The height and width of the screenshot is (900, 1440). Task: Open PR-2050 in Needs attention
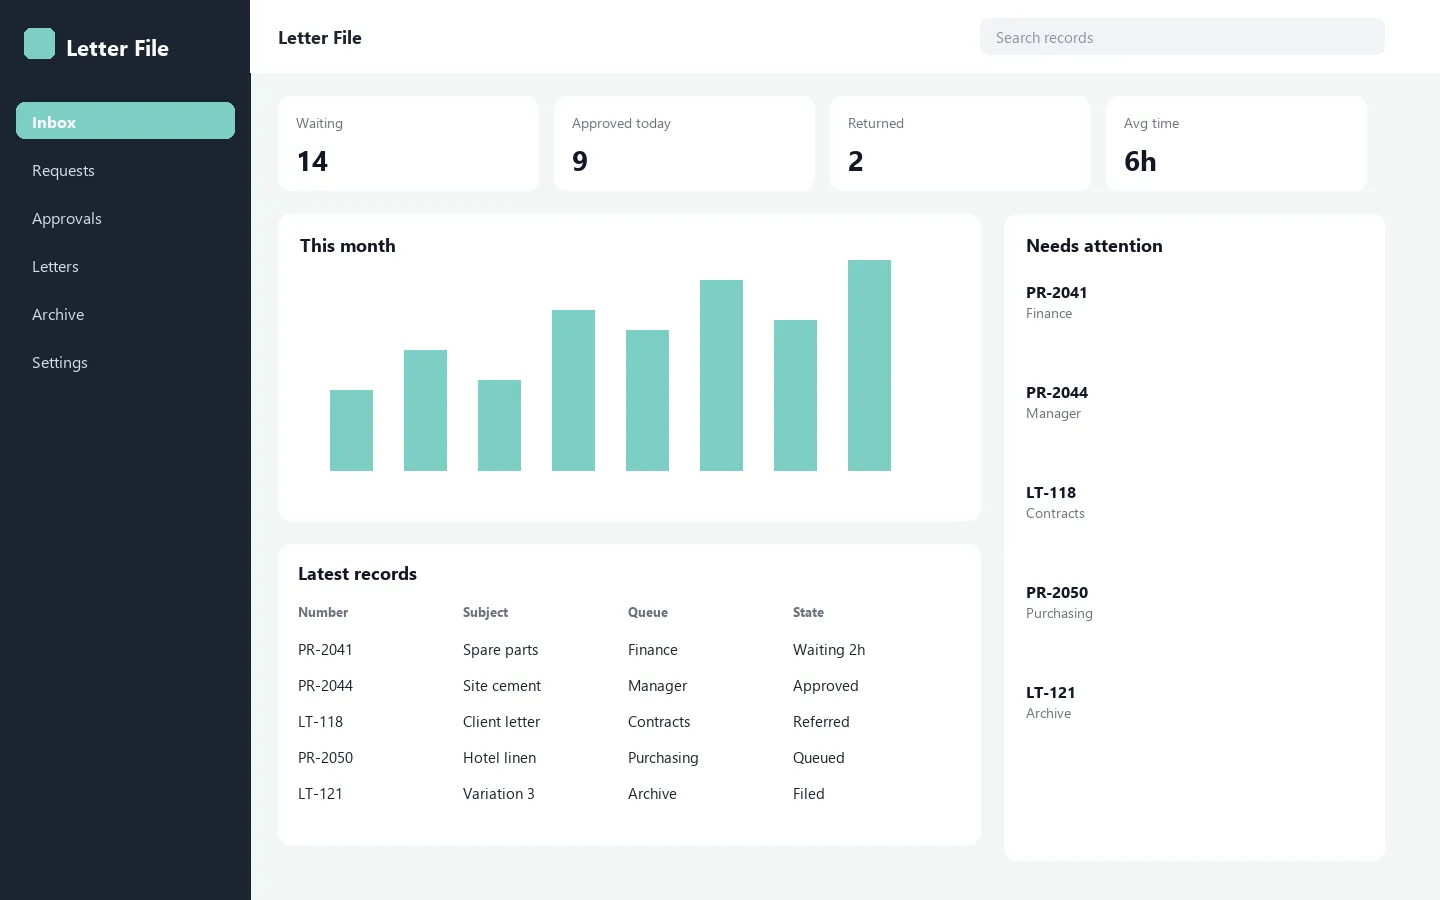point(1056,592)
